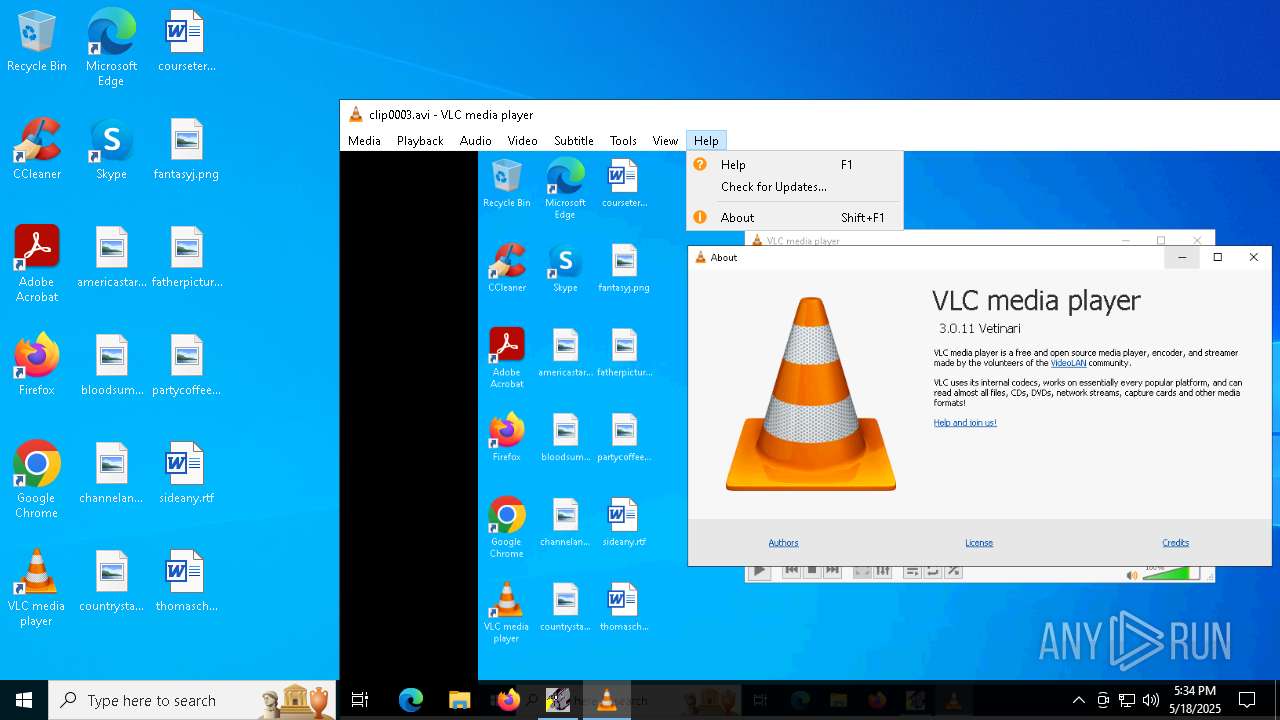1280x720 pixels.
Task: Select the courseter... Word document icon
Action: 186,42
